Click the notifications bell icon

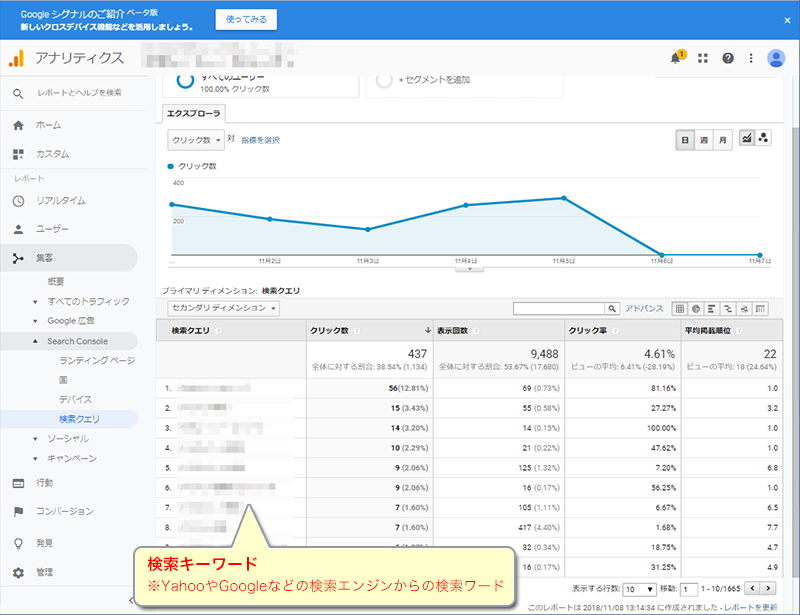677,58
